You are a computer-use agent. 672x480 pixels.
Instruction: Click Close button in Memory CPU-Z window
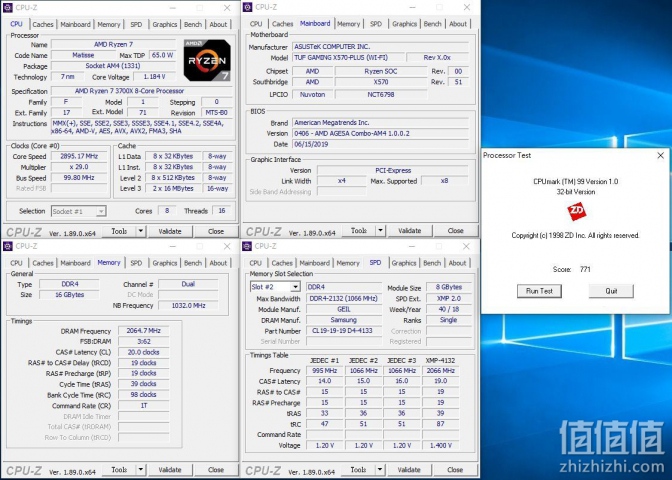216,470
